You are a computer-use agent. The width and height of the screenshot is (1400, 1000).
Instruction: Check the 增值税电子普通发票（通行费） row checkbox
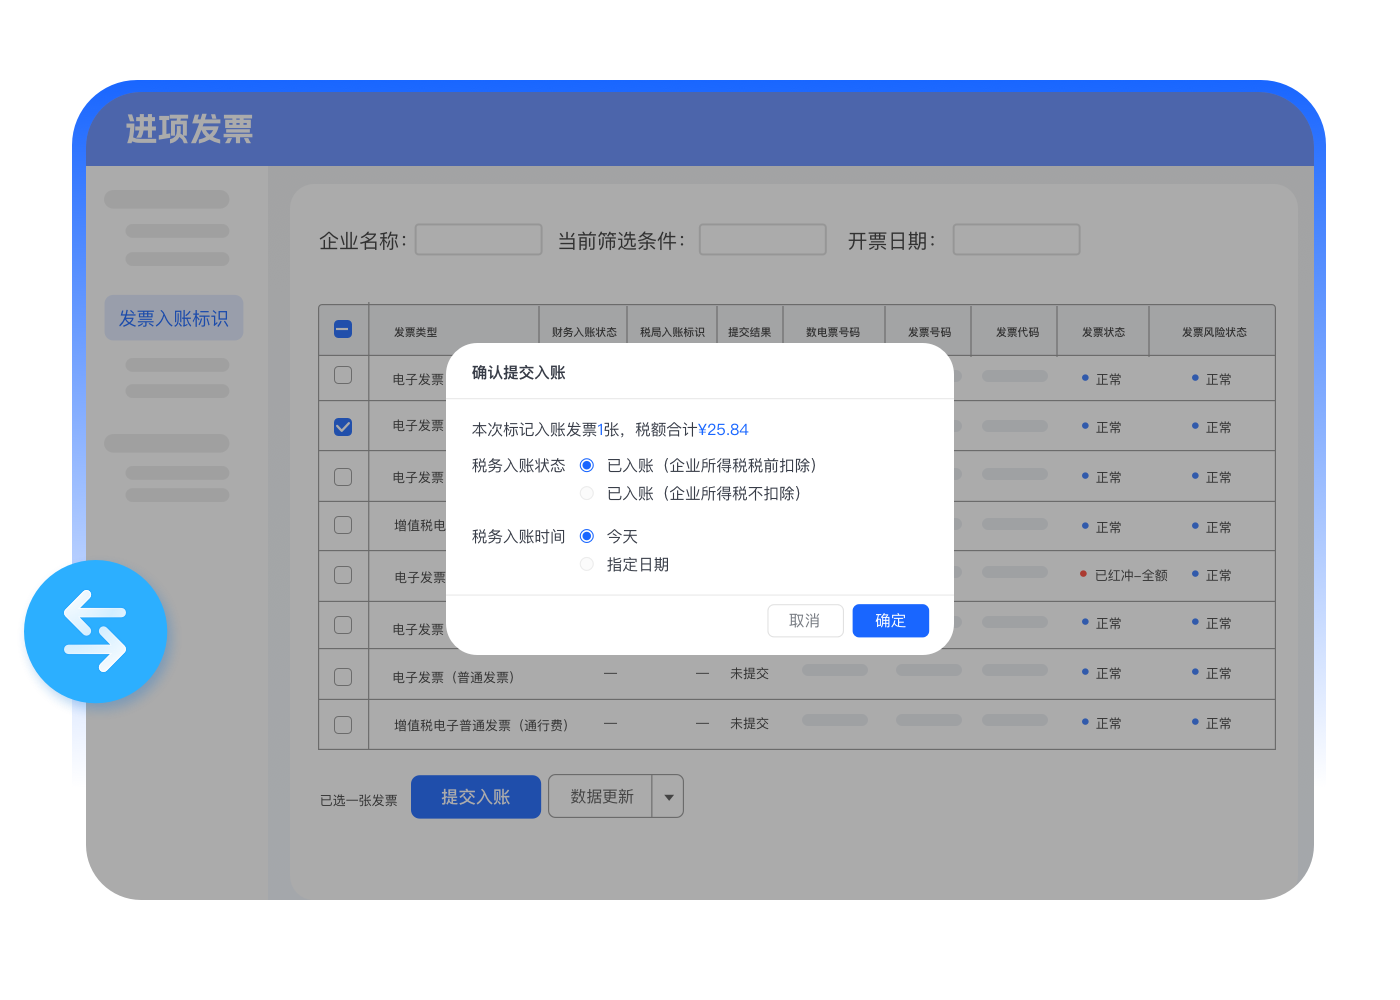pyautogui.click(x=343, y=725)
